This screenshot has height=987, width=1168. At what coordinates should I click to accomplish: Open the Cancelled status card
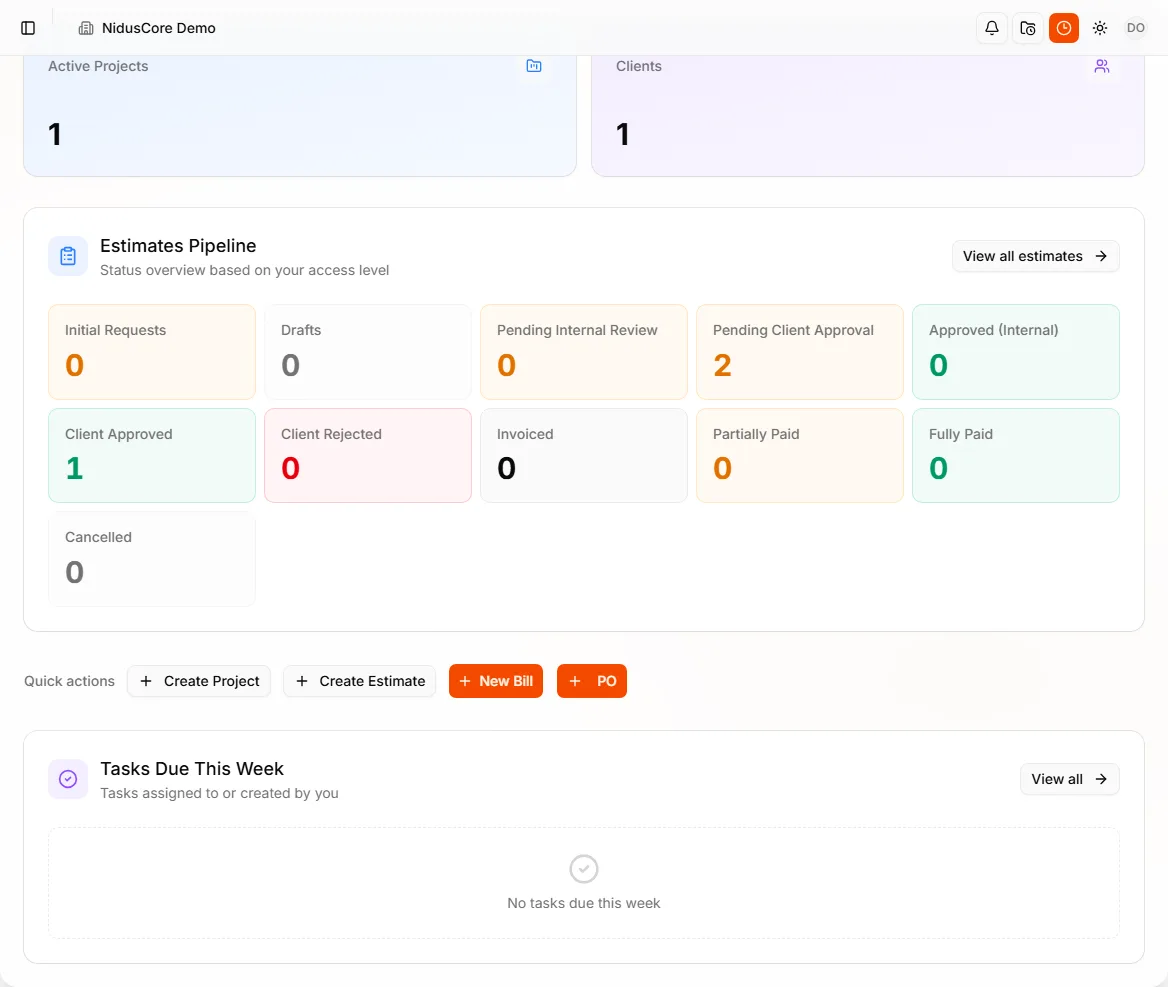tap(152, 559)
